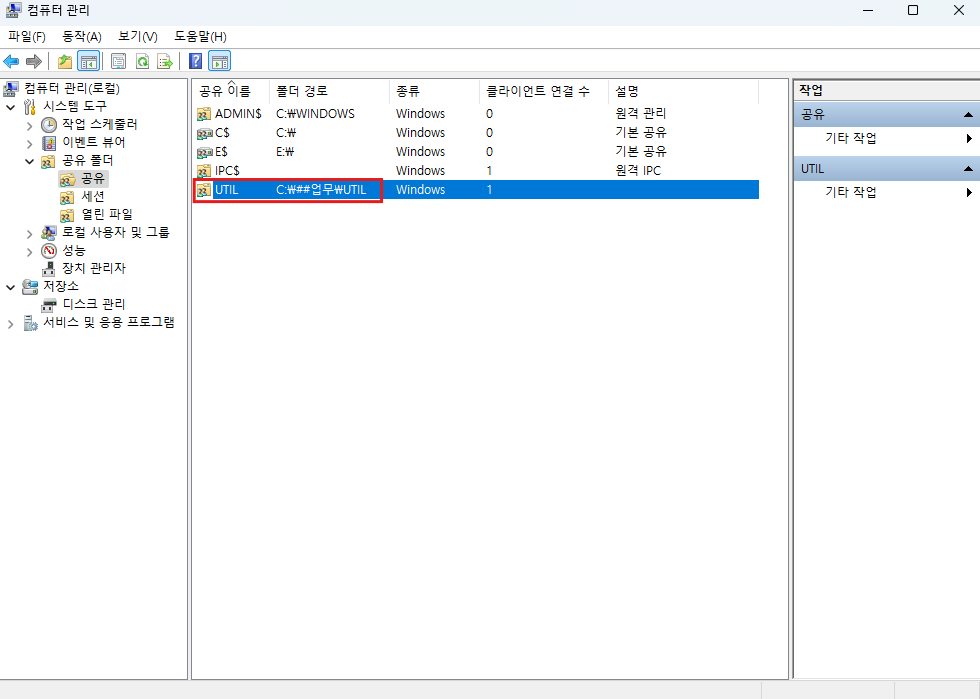Click the forward navigation arrow icon
Viewport: 980px width, 699px height.
pyautogui.click(x=33, y=61)
